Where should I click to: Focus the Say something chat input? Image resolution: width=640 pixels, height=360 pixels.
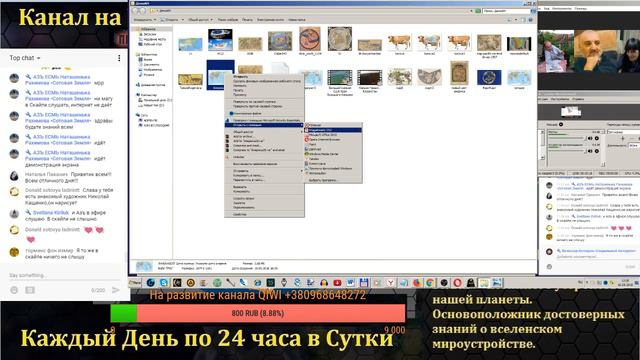[x=64, y=276]
